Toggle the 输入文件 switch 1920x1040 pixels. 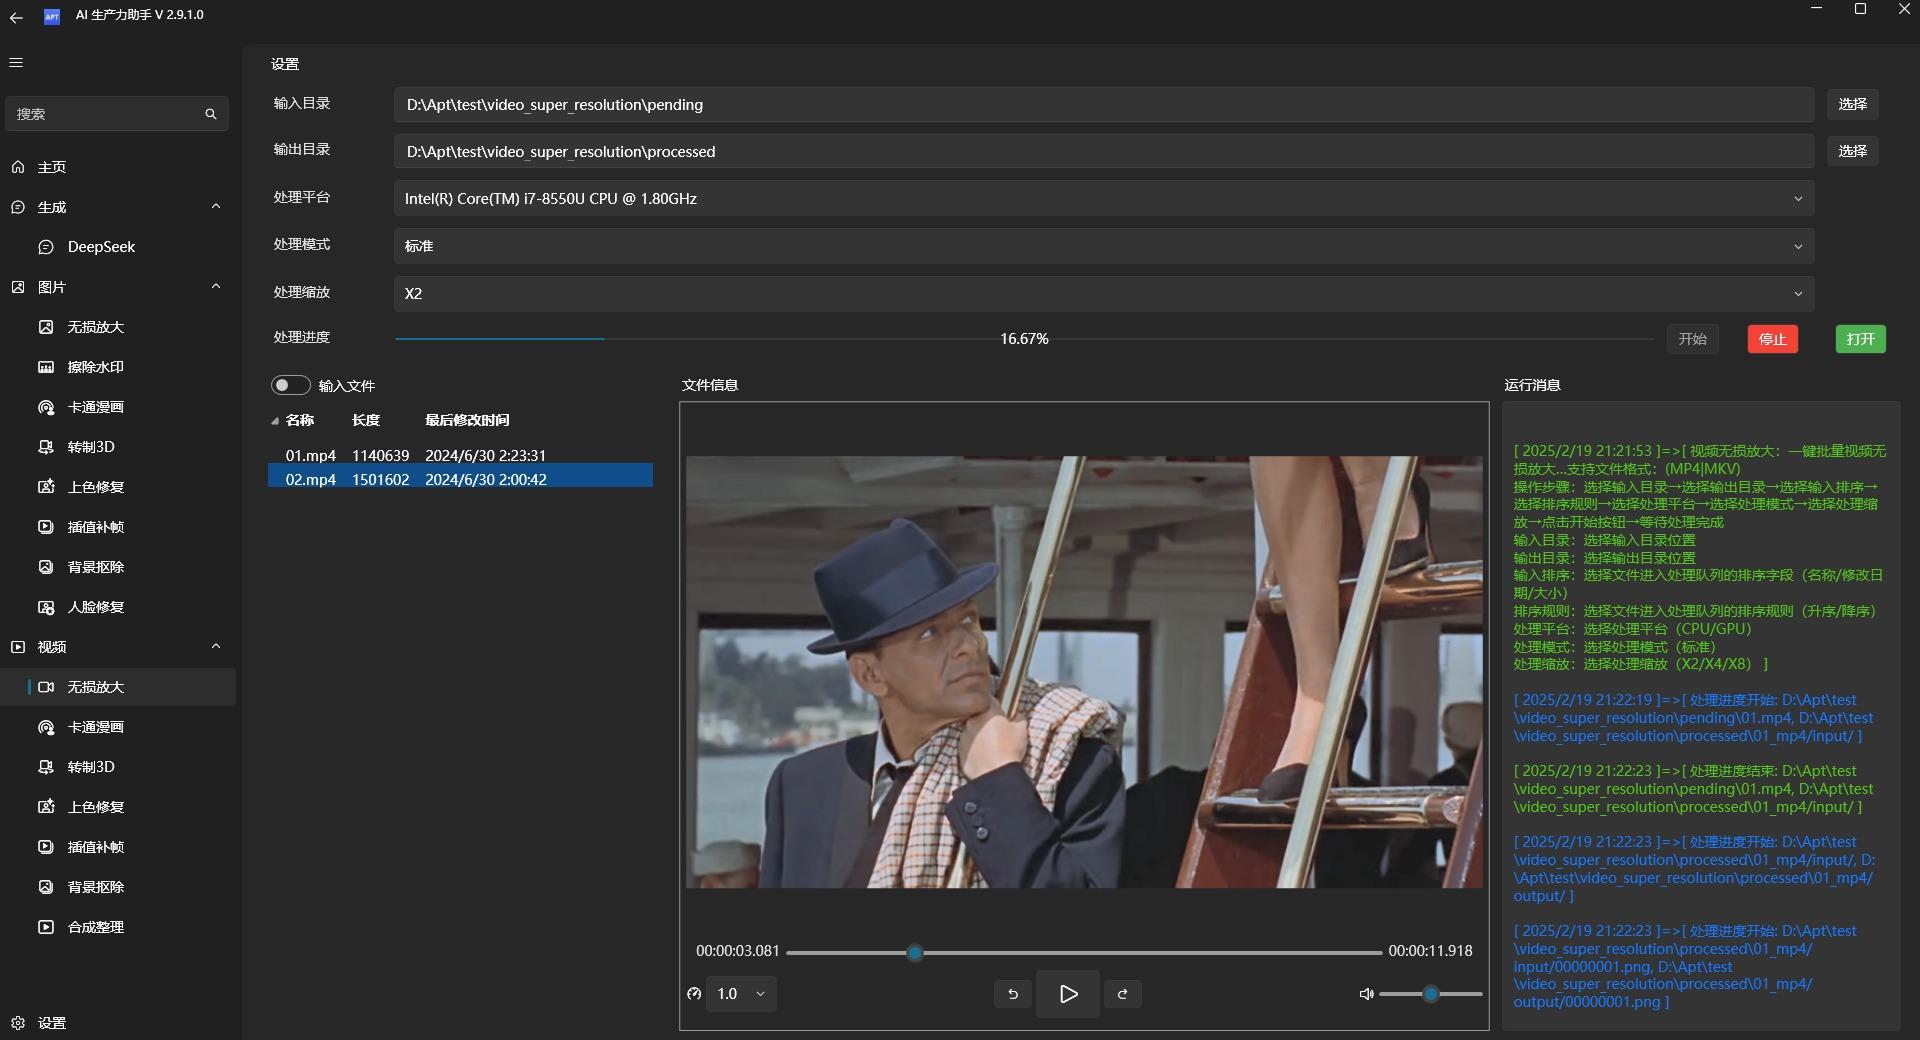(x=290, y=385)
